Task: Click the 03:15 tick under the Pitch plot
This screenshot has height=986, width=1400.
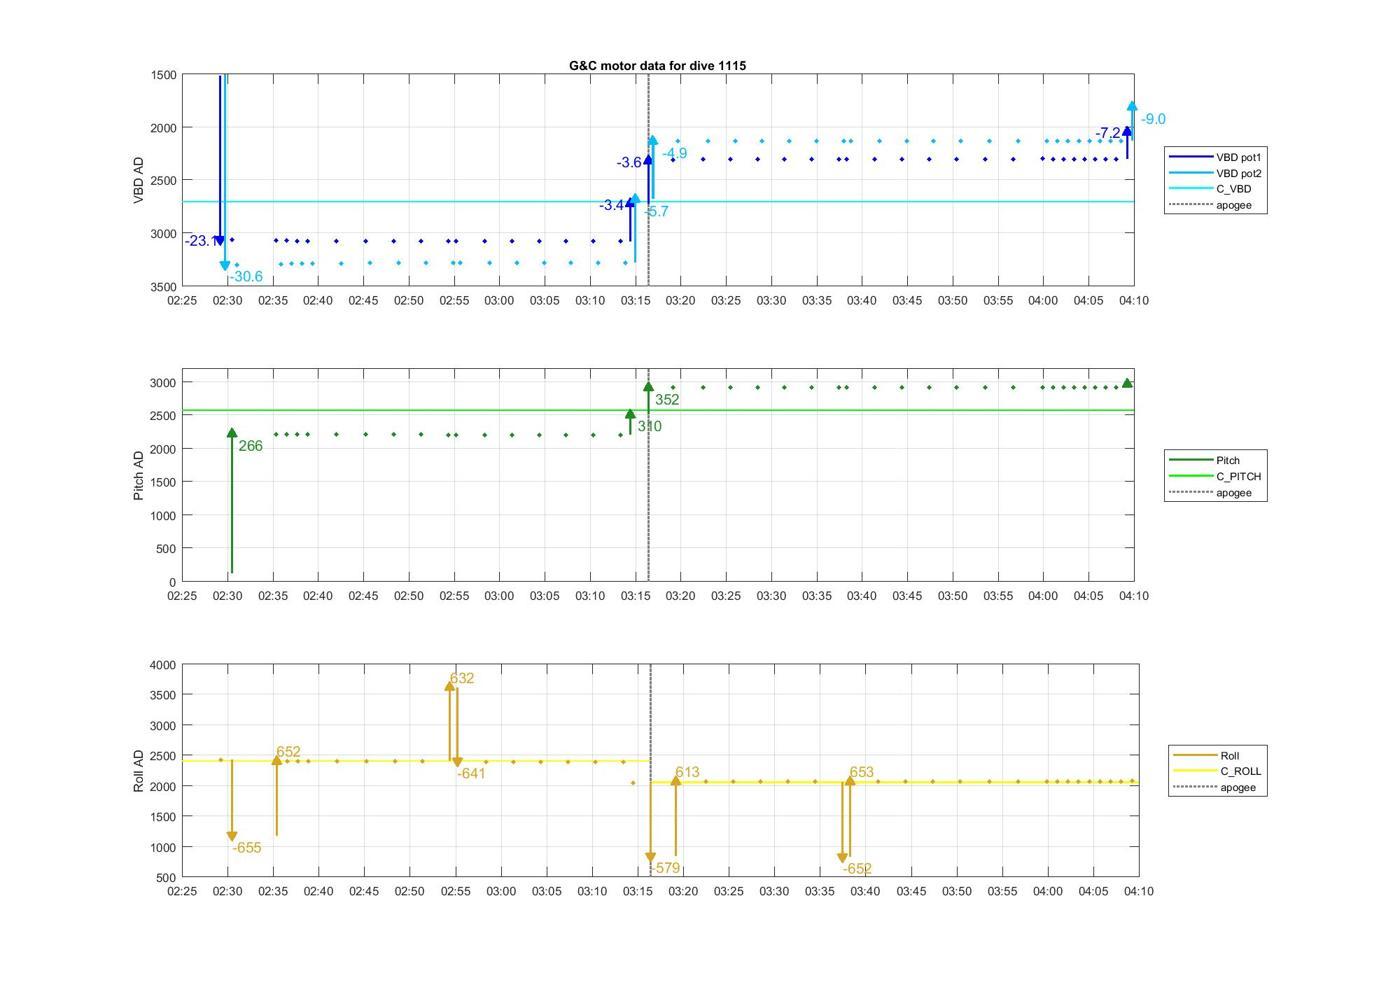Action: point(635,595)
